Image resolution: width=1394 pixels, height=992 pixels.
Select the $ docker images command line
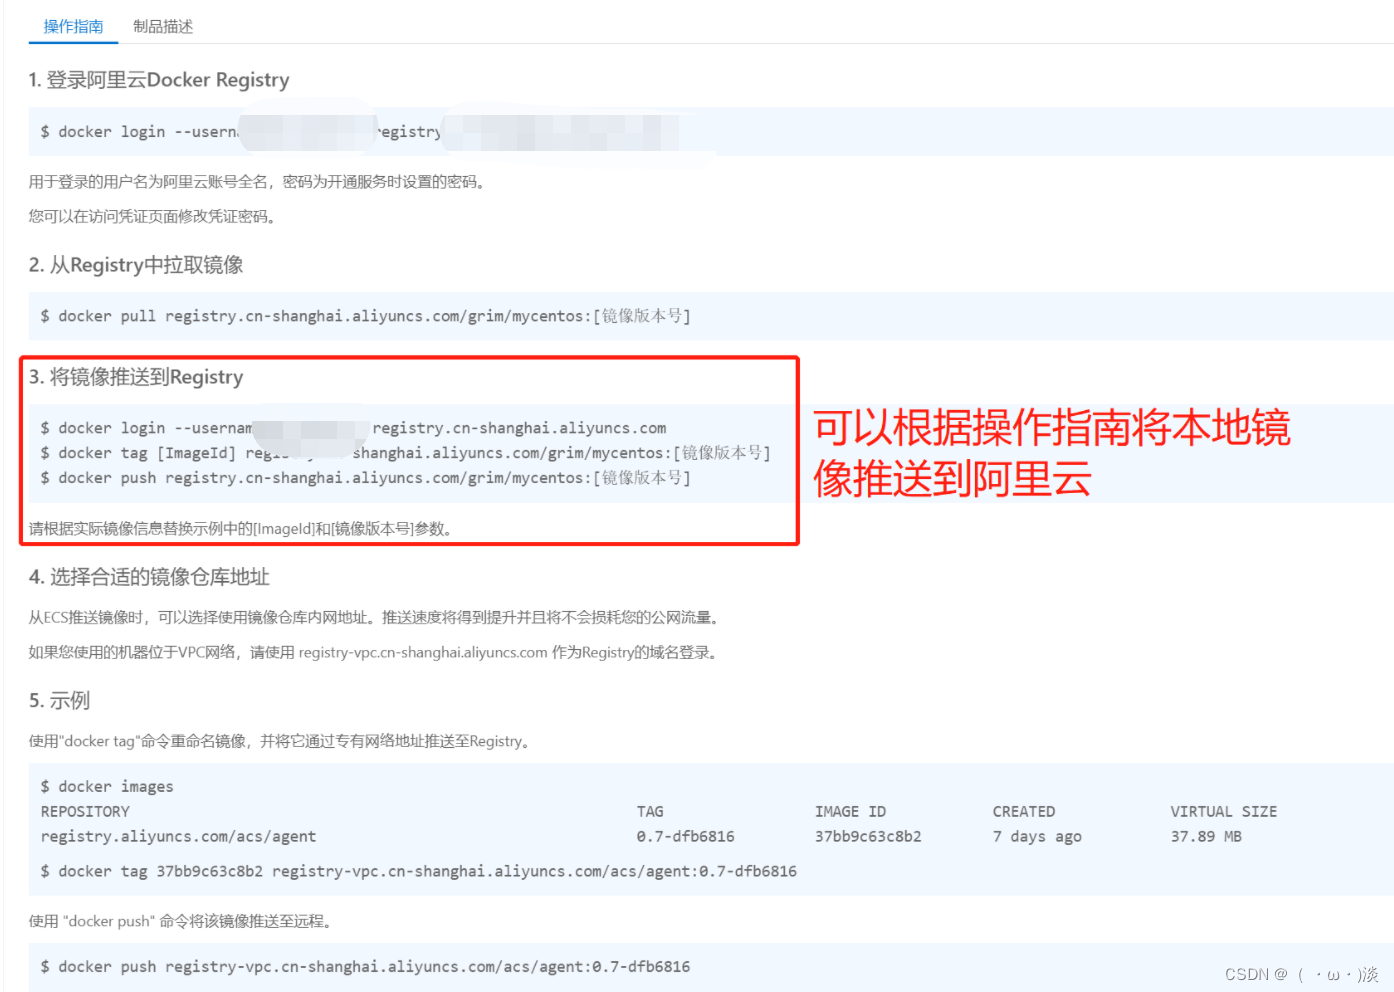(x=107, y=787)
